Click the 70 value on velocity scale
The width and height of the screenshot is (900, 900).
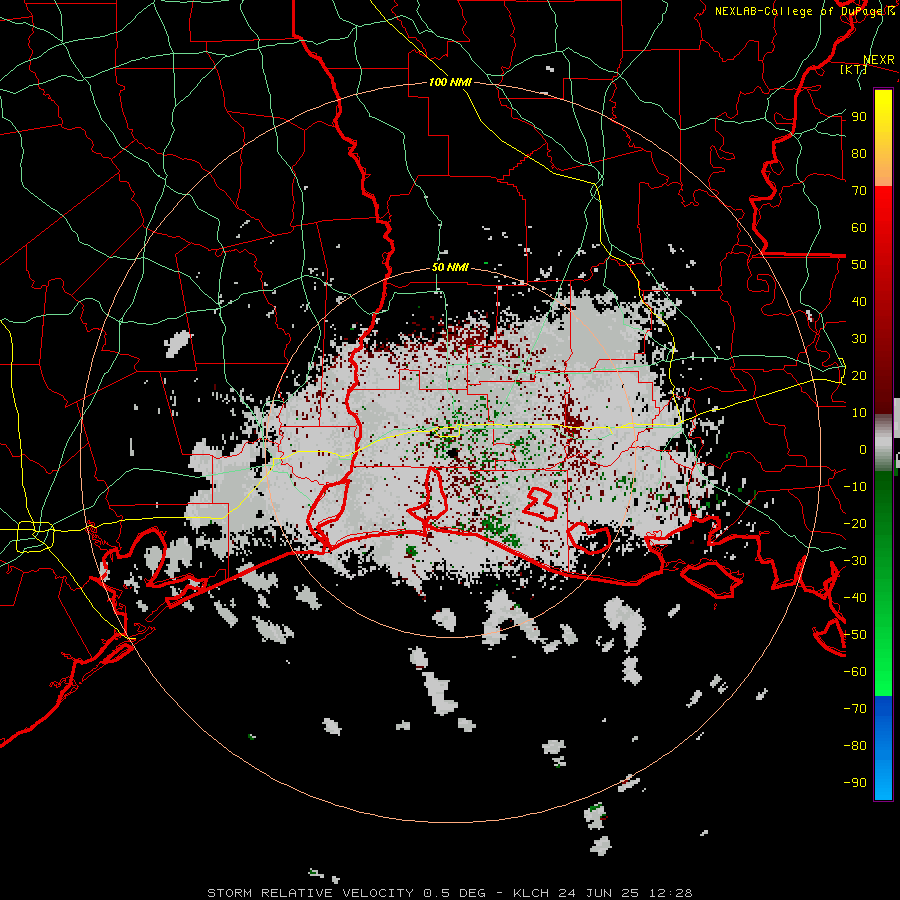(x=859, y=191)
